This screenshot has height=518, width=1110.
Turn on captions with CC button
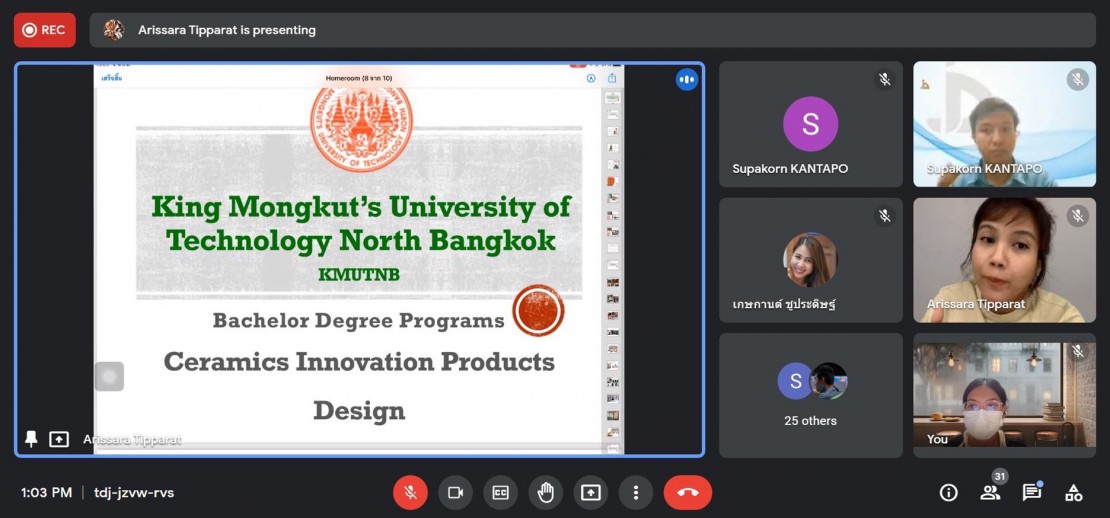pyautogui.click(x=500, y=493)
